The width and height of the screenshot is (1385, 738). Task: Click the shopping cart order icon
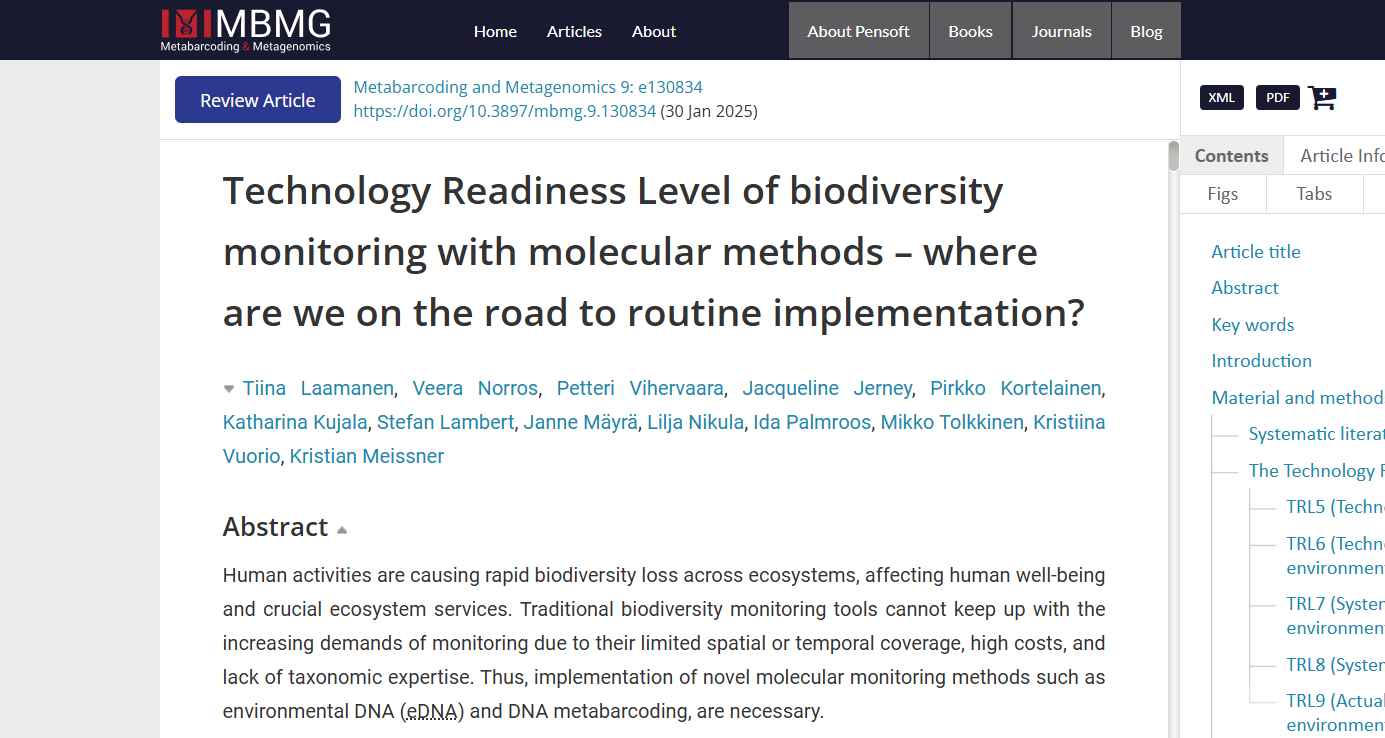pos(1322,97)
